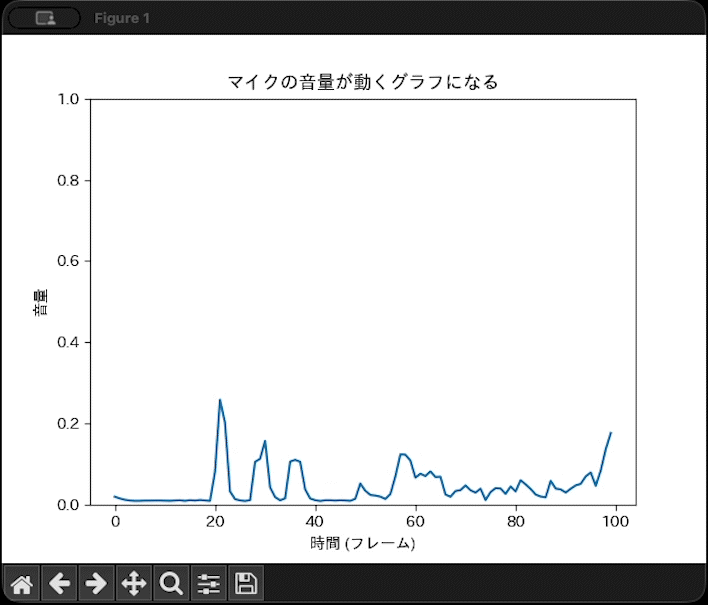Activate the Zoom to rectangle magnifier

click(171, 583)
